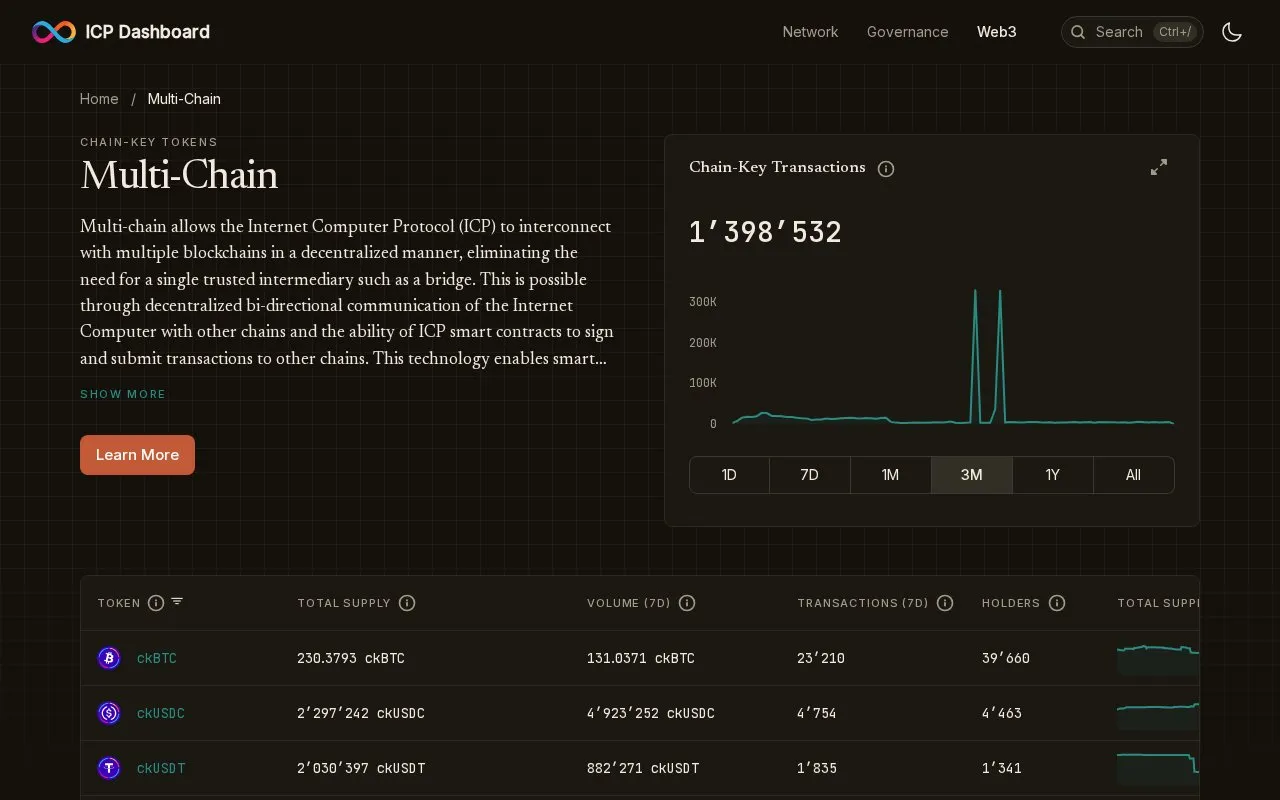Toggle the dark mode moon icon
1280x800 pixels.
click(x=1232, y=32)
